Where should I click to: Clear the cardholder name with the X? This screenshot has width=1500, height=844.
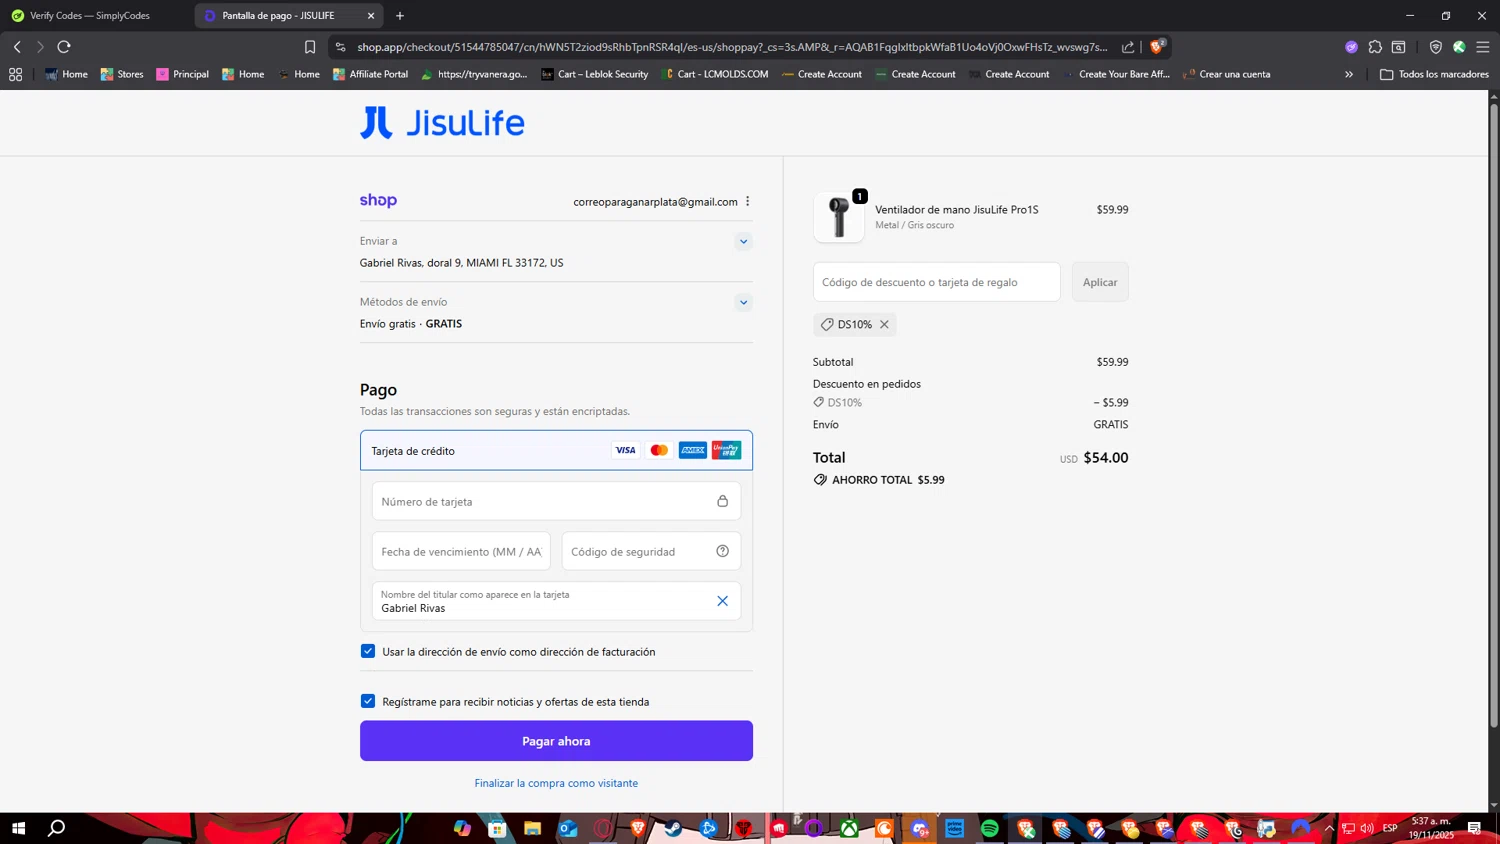click(x=722, y=601)
